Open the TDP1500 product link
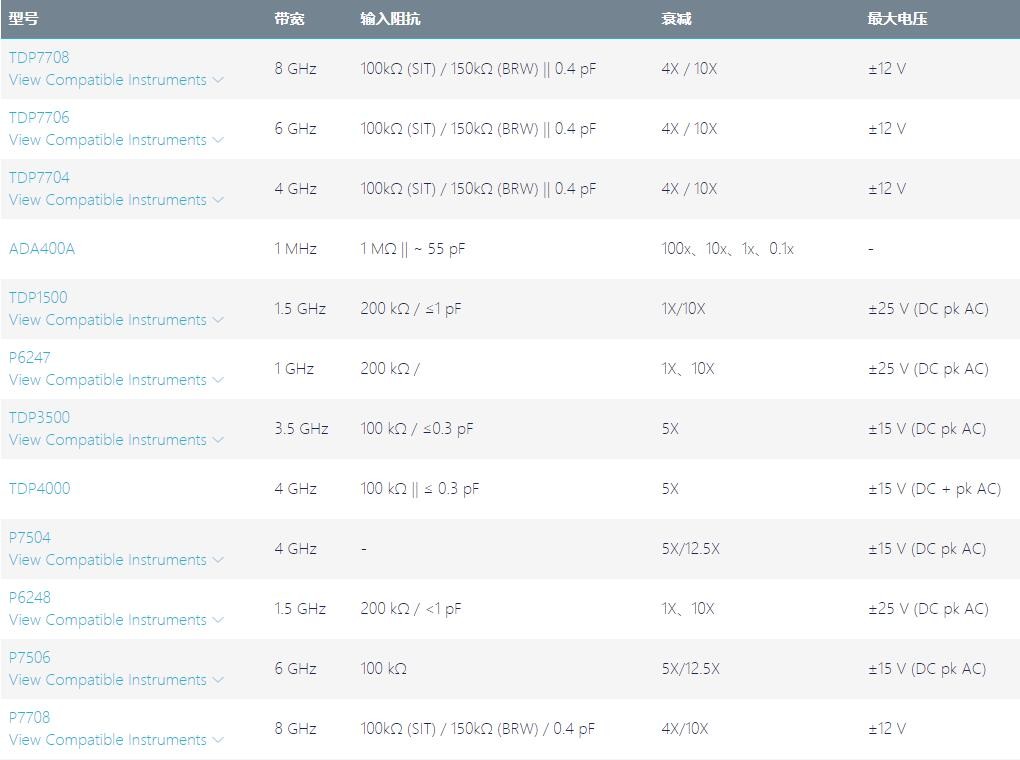 pyautogui.click(x=38, y=297)
